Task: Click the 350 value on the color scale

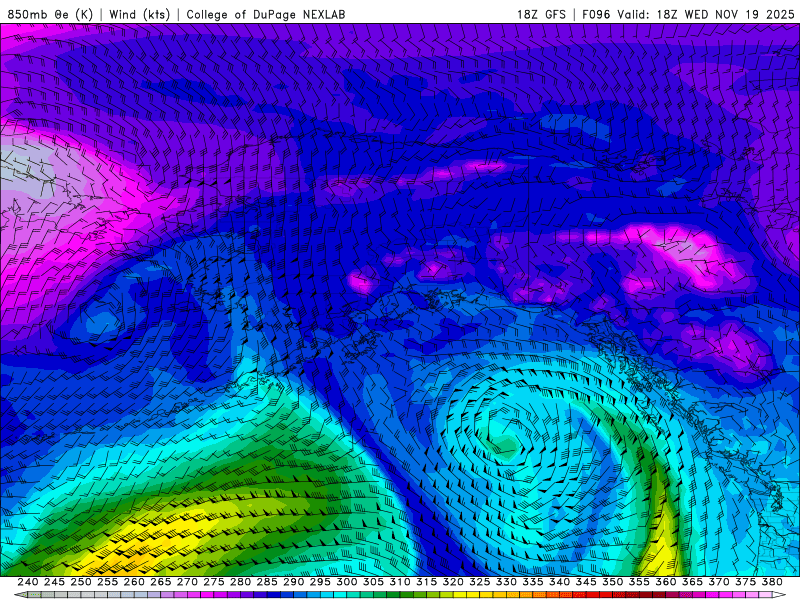Action: (612, 582)
